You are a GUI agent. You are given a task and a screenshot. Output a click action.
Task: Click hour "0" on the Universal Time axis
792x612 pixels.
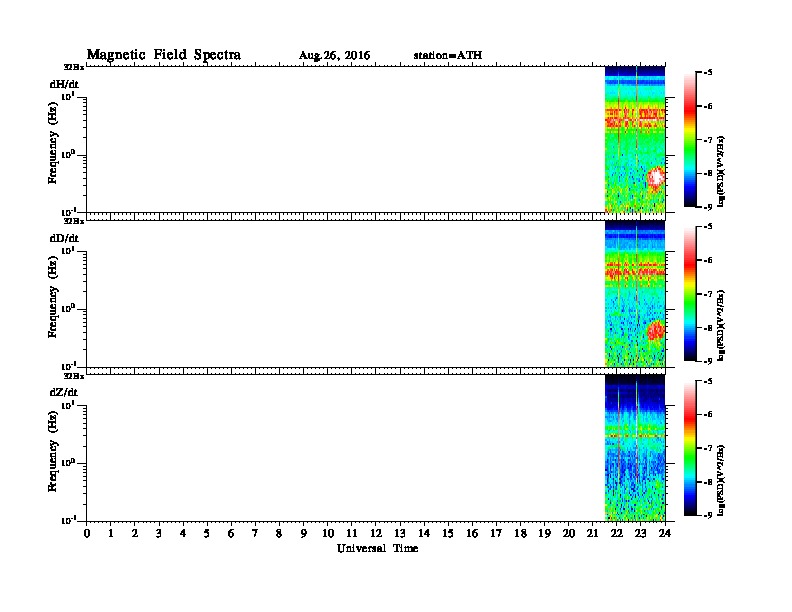point(87,534)
